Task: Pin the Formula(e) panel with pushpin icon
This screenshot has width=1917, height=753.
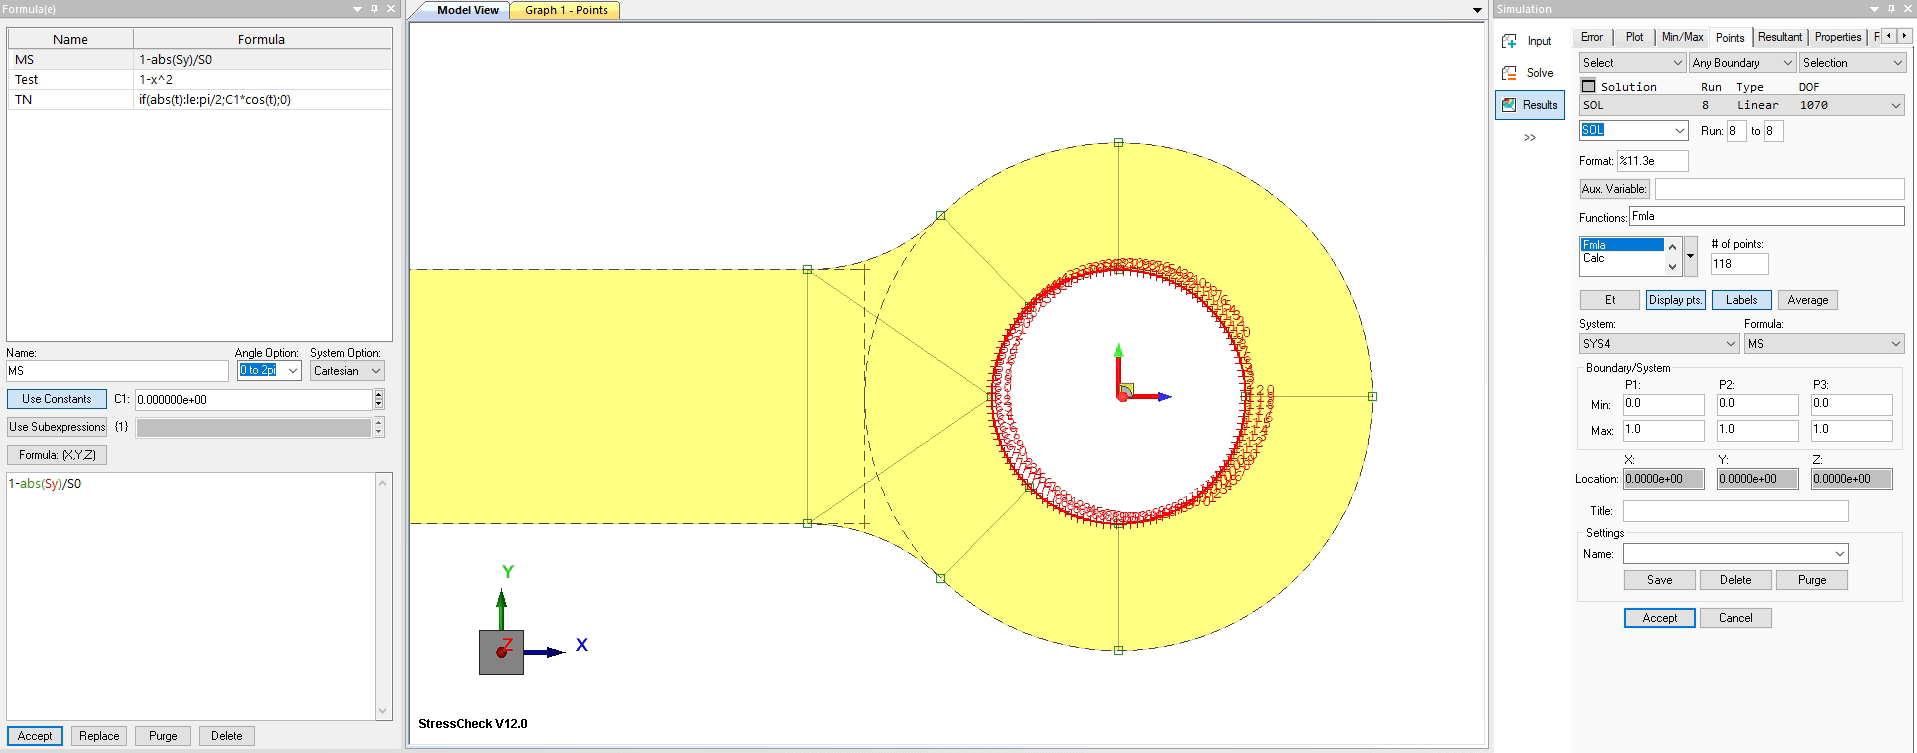Action: click(x=375, y=9)
